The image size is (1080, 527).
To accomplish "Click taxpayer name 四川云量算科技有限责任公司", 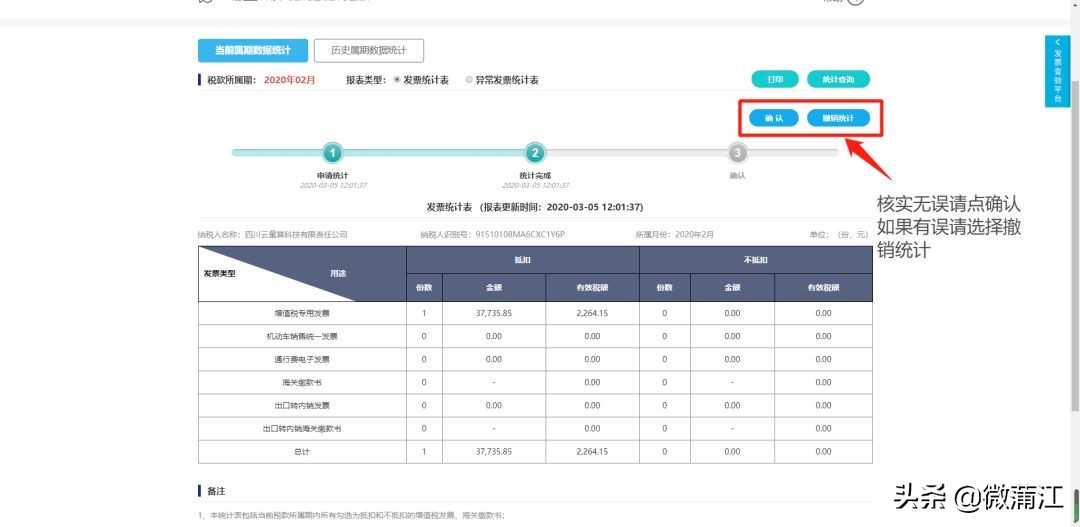I will 296,234.
